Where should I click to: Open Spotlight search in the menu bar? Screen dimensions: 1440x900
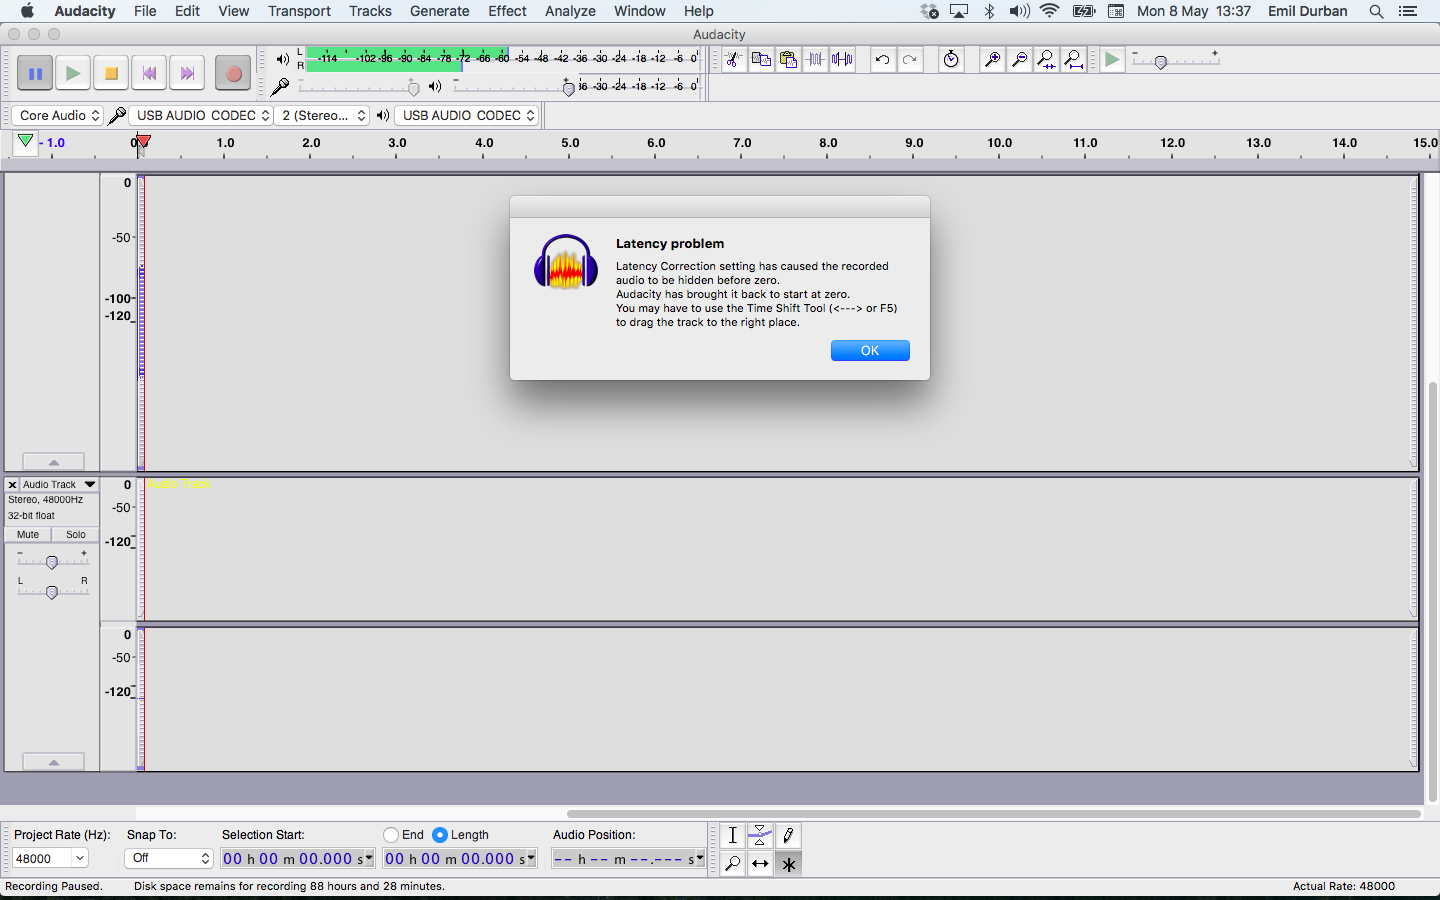[x=1376, y=11]
